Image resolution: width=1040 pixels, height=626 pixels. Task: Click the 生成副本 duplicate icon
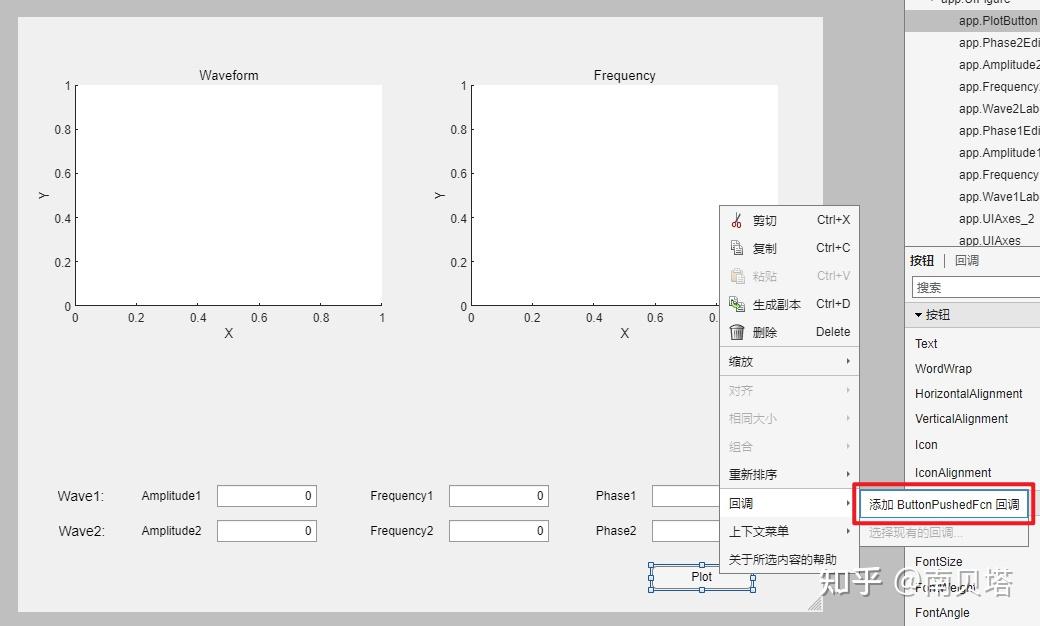739,303
